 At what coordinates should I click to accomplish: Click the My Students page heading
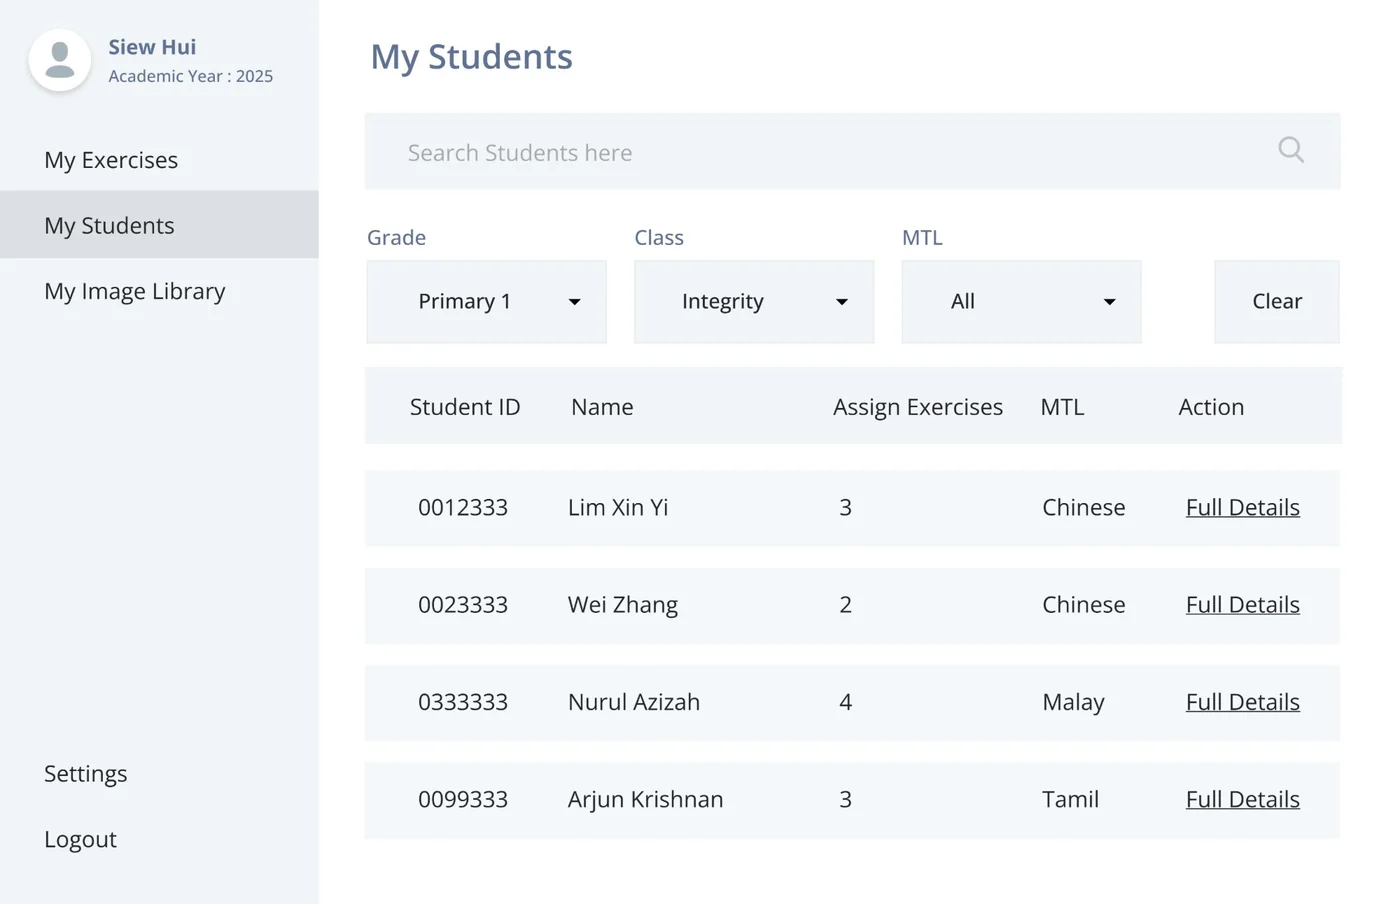472,58
